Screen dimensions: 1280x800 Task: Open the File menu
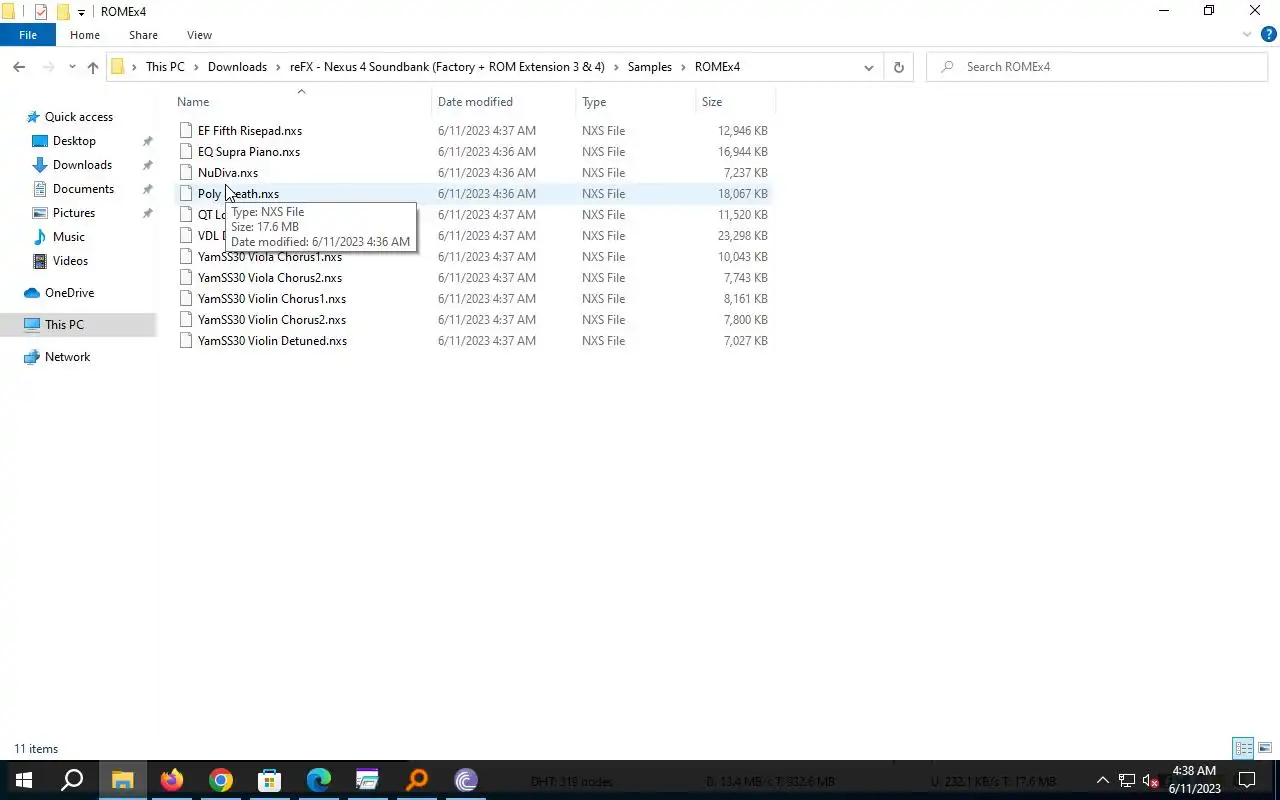pyautogui.click(x=28, y=35)
